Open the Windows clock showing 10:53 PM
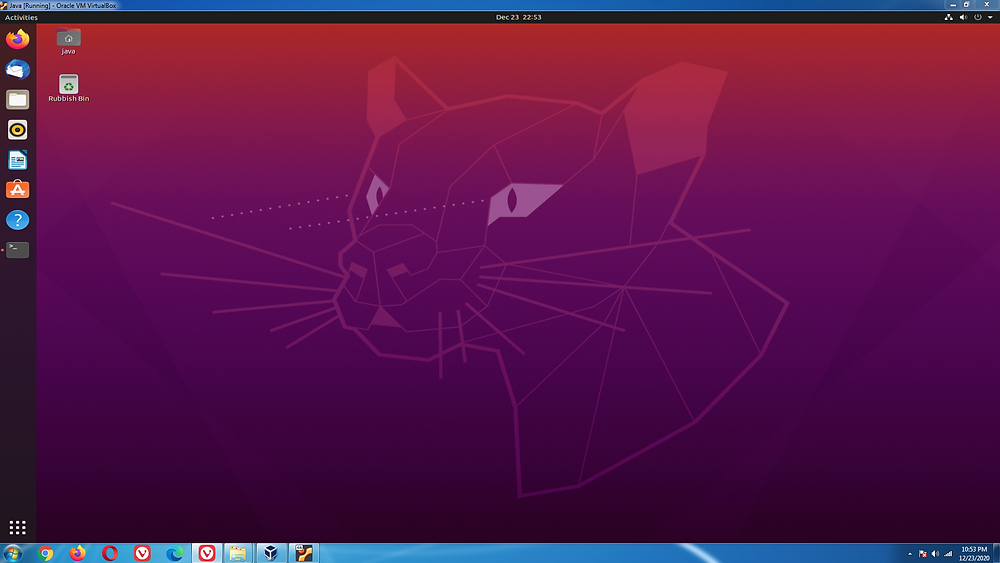The height and width of the screenshot is (563, 1000). 974,553
